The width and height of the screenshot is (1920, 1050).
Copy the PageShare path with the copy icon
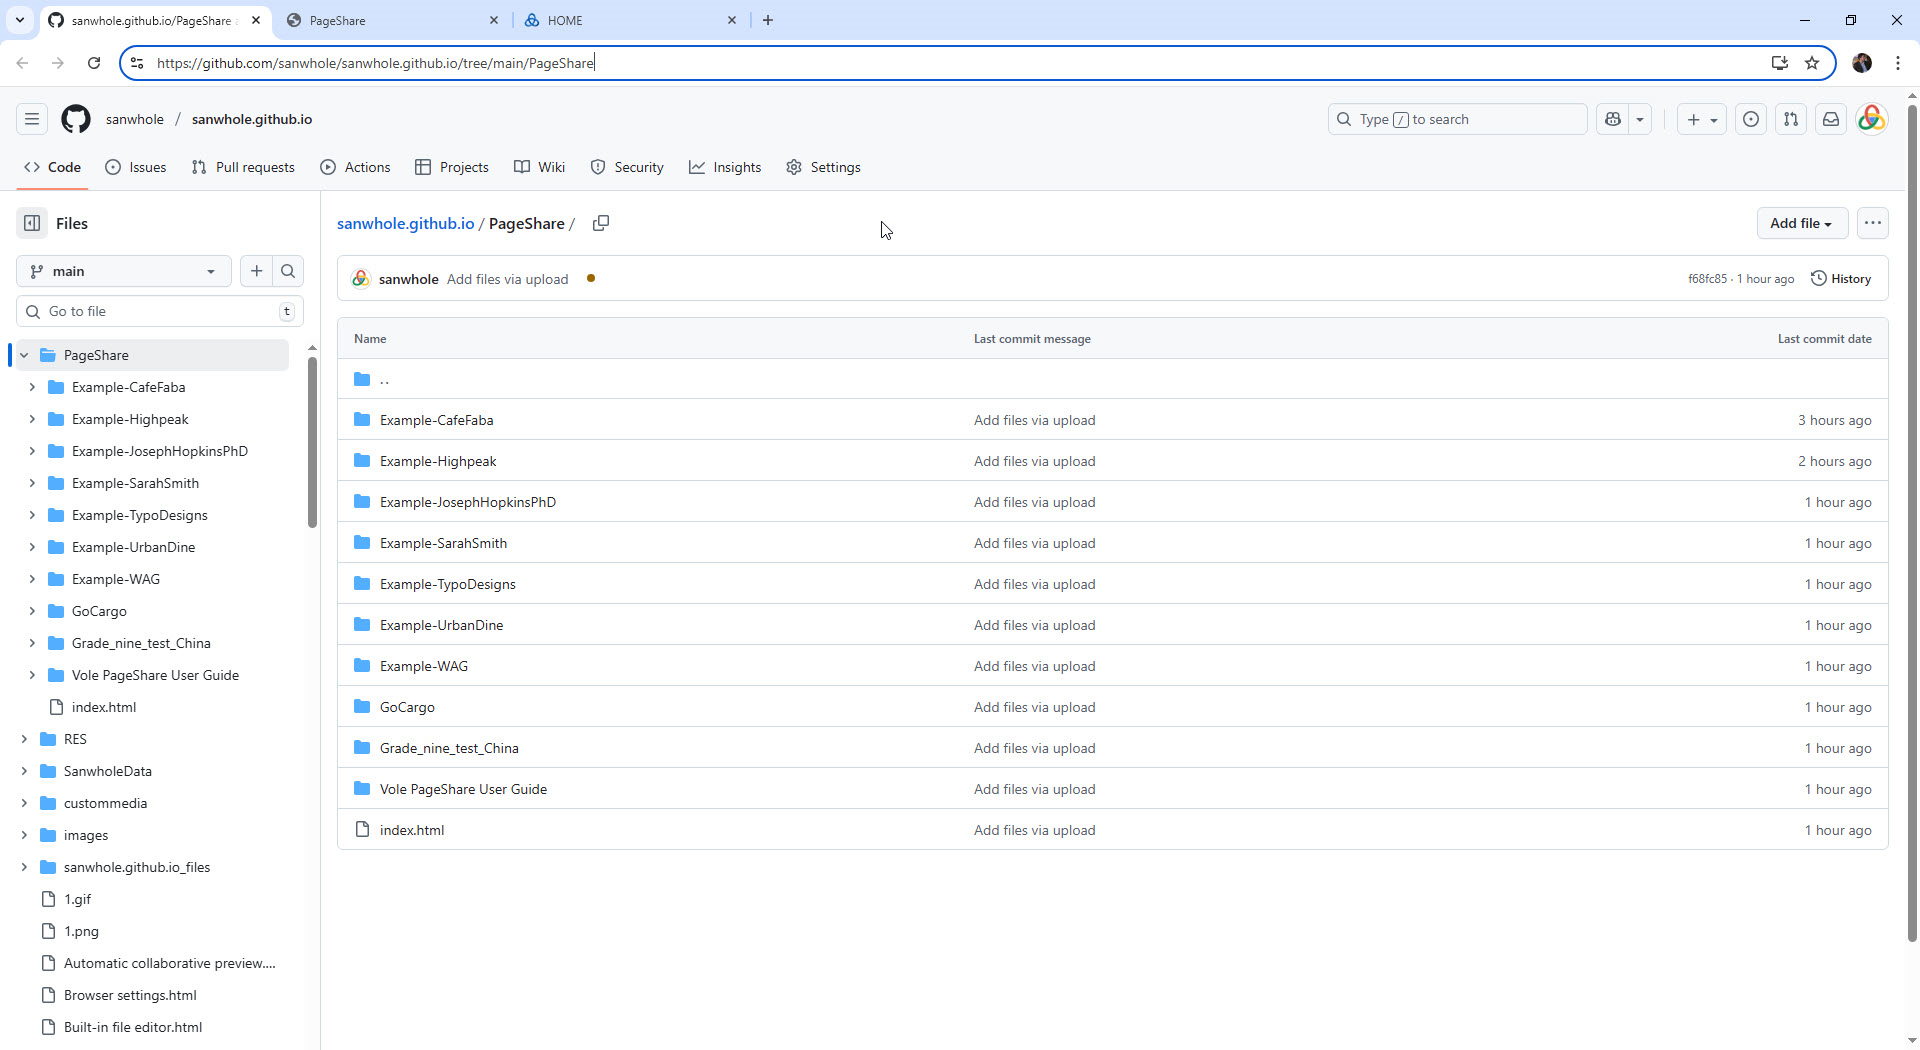(x=601, y=223)
